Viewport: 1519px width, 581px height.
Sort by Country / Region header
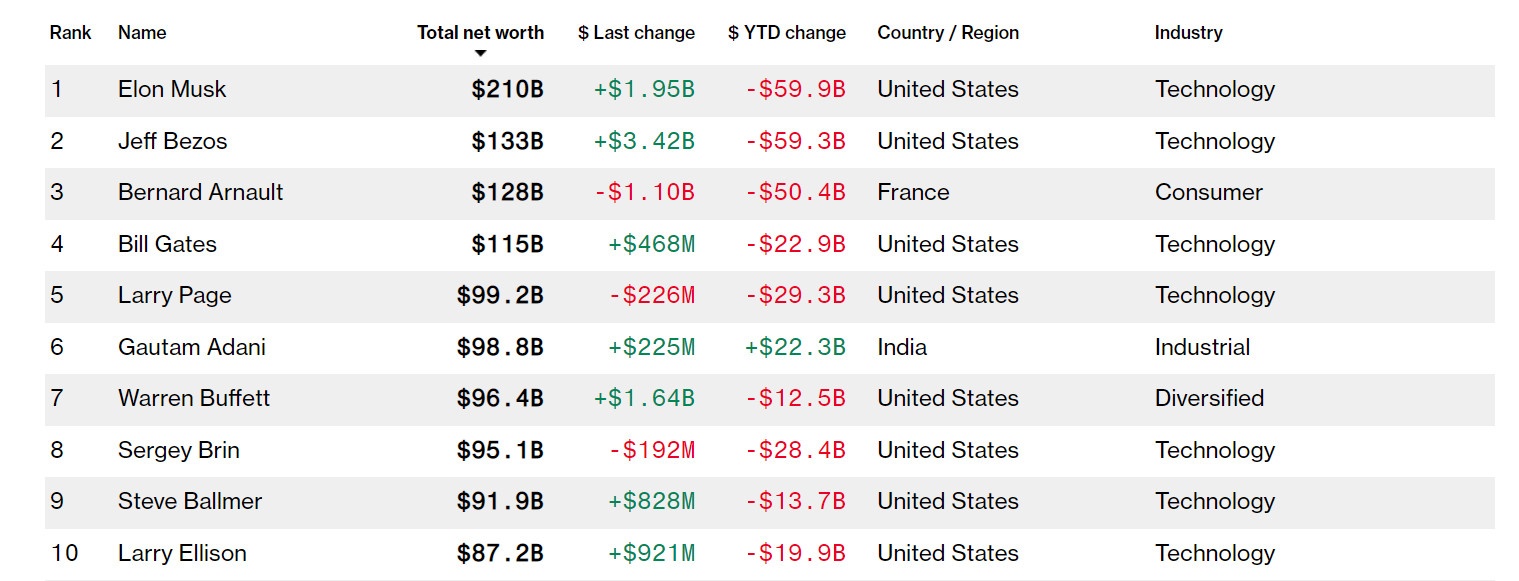[x=947, y=32]
